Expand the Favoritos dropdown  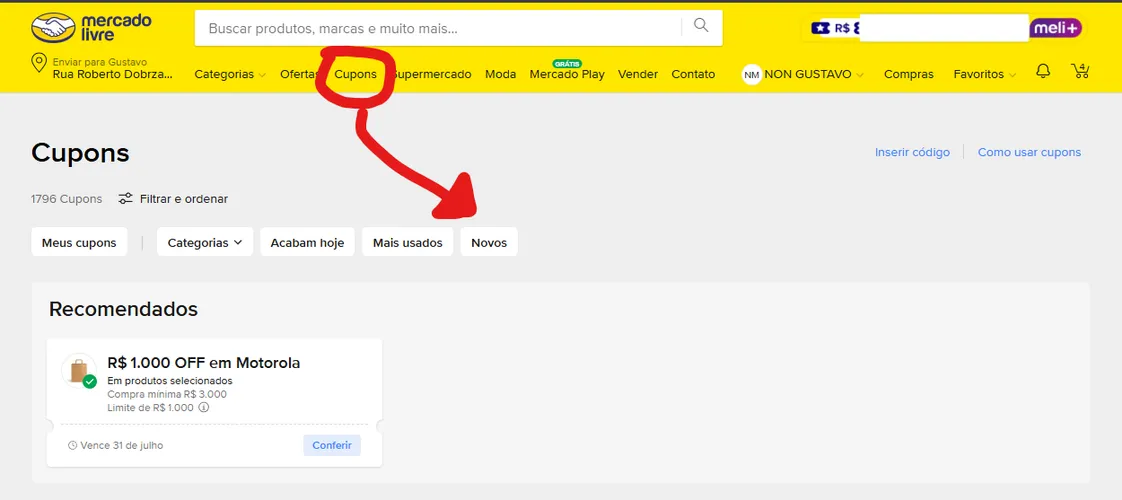pos(985,74)
